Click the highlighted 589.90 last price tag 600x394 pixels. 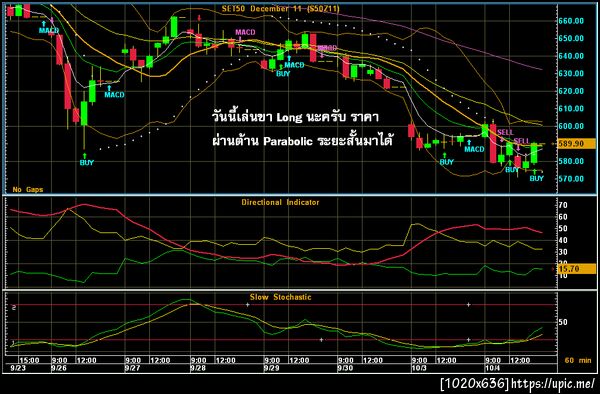pyautogui.click(x=576, y=143)
